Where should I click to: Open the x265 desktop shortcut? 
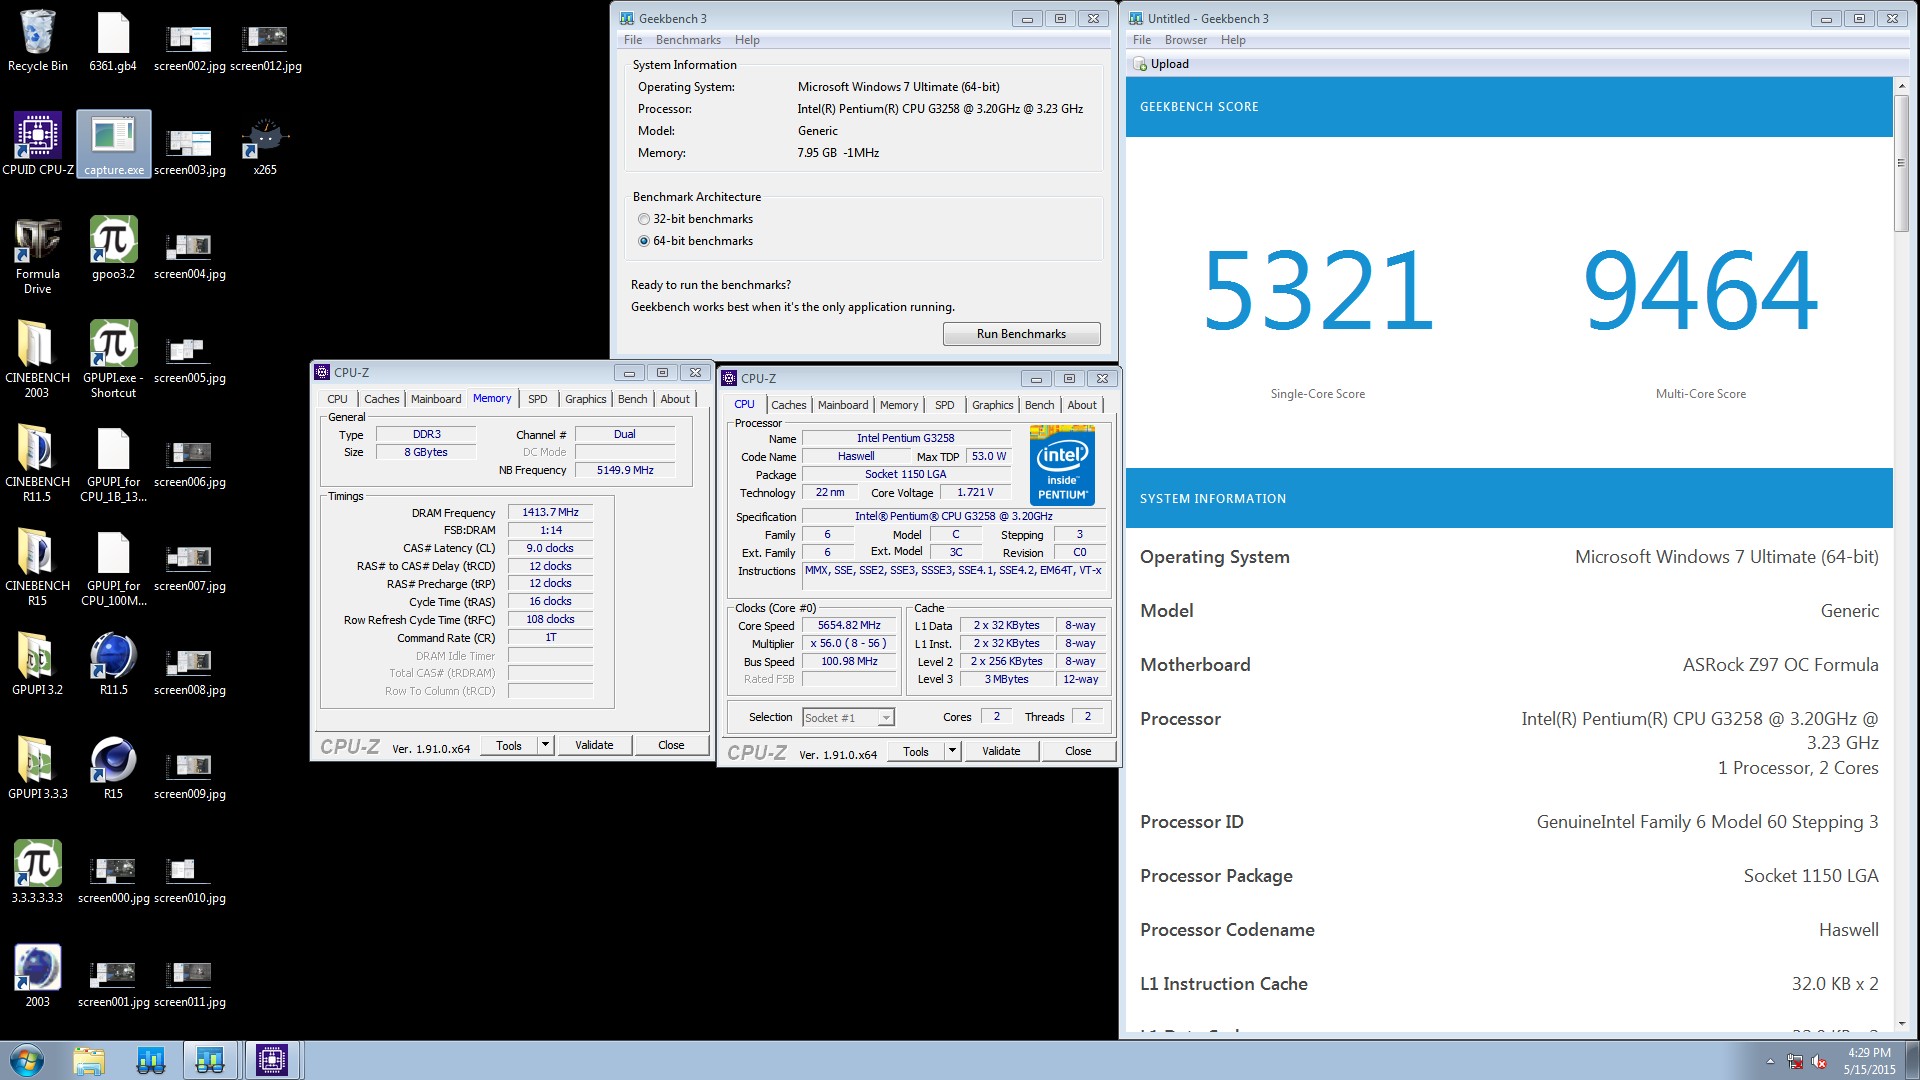click(265, 145)
